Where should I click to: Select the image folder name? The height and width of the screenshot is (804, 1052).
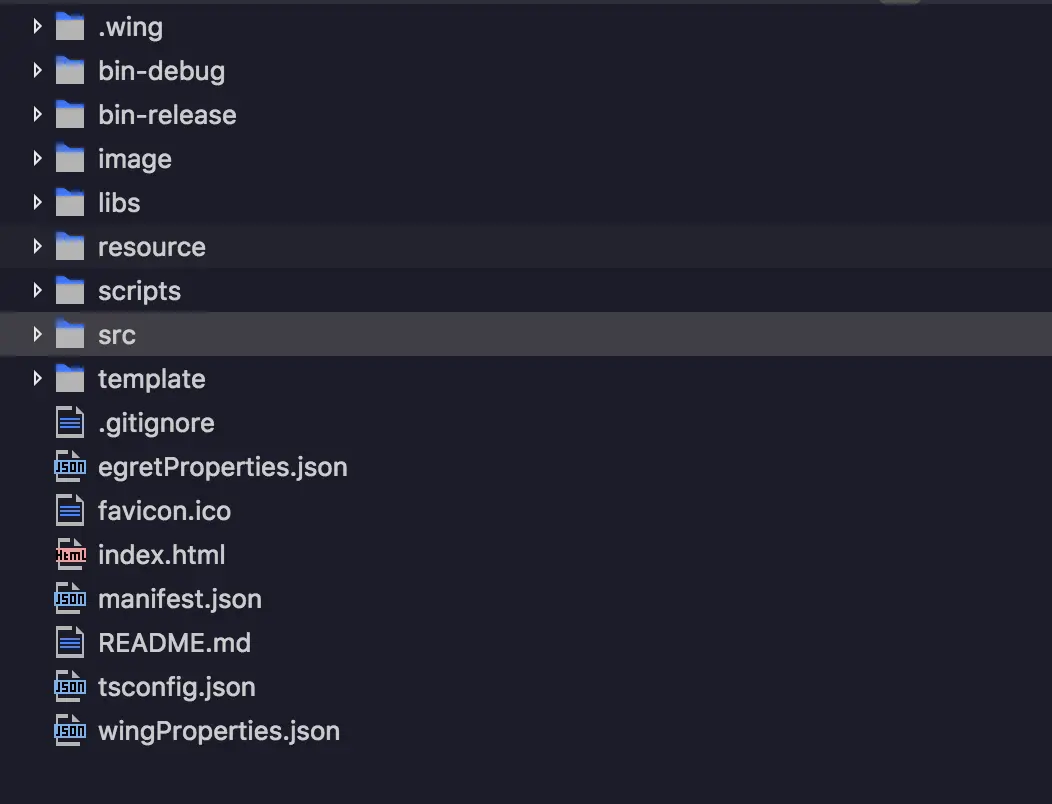coord(135,159)
